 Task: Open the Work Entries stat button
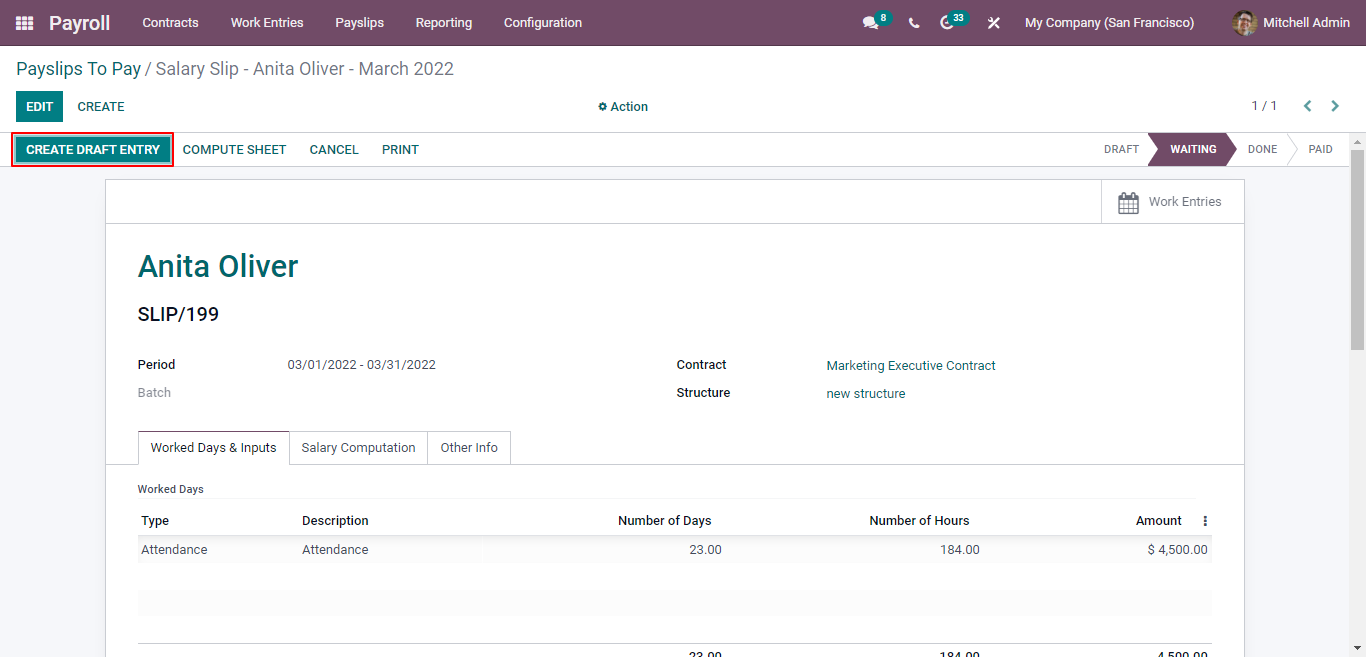1172,202
